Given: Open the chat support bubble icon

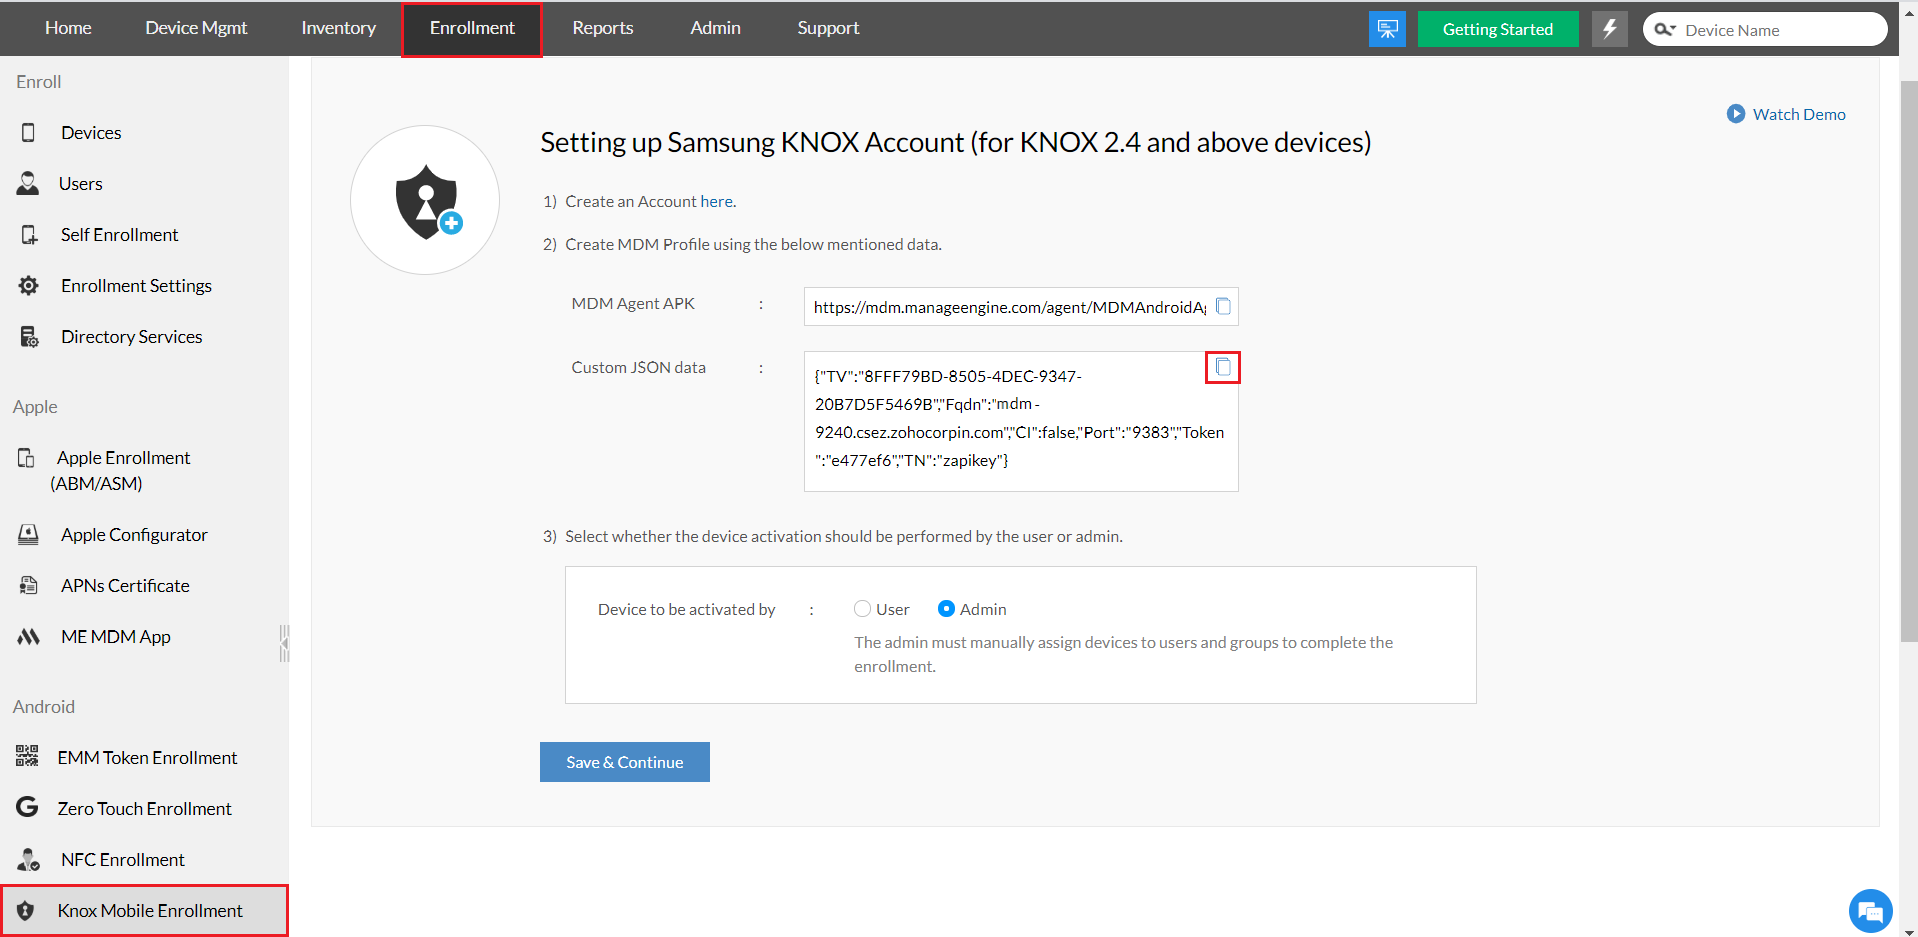Looking at the screenshot, I should [1870, 911].
